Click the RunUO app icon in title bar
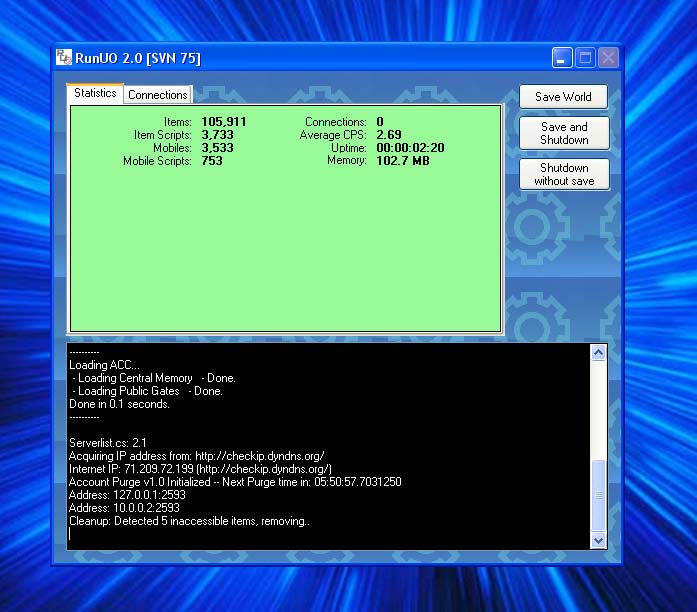This screenshot has height=612, width=697. [x=64, y=58]
